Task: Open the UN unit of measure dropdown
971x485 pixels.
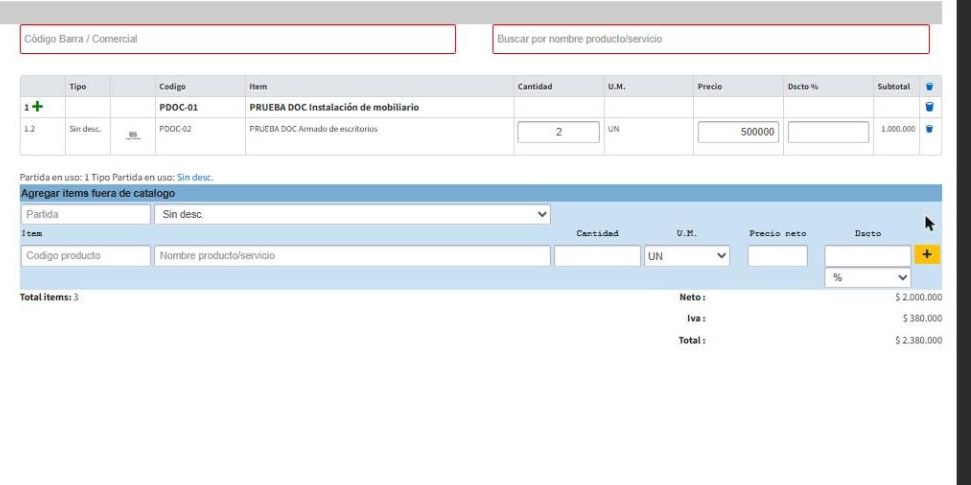Action: 687,256
